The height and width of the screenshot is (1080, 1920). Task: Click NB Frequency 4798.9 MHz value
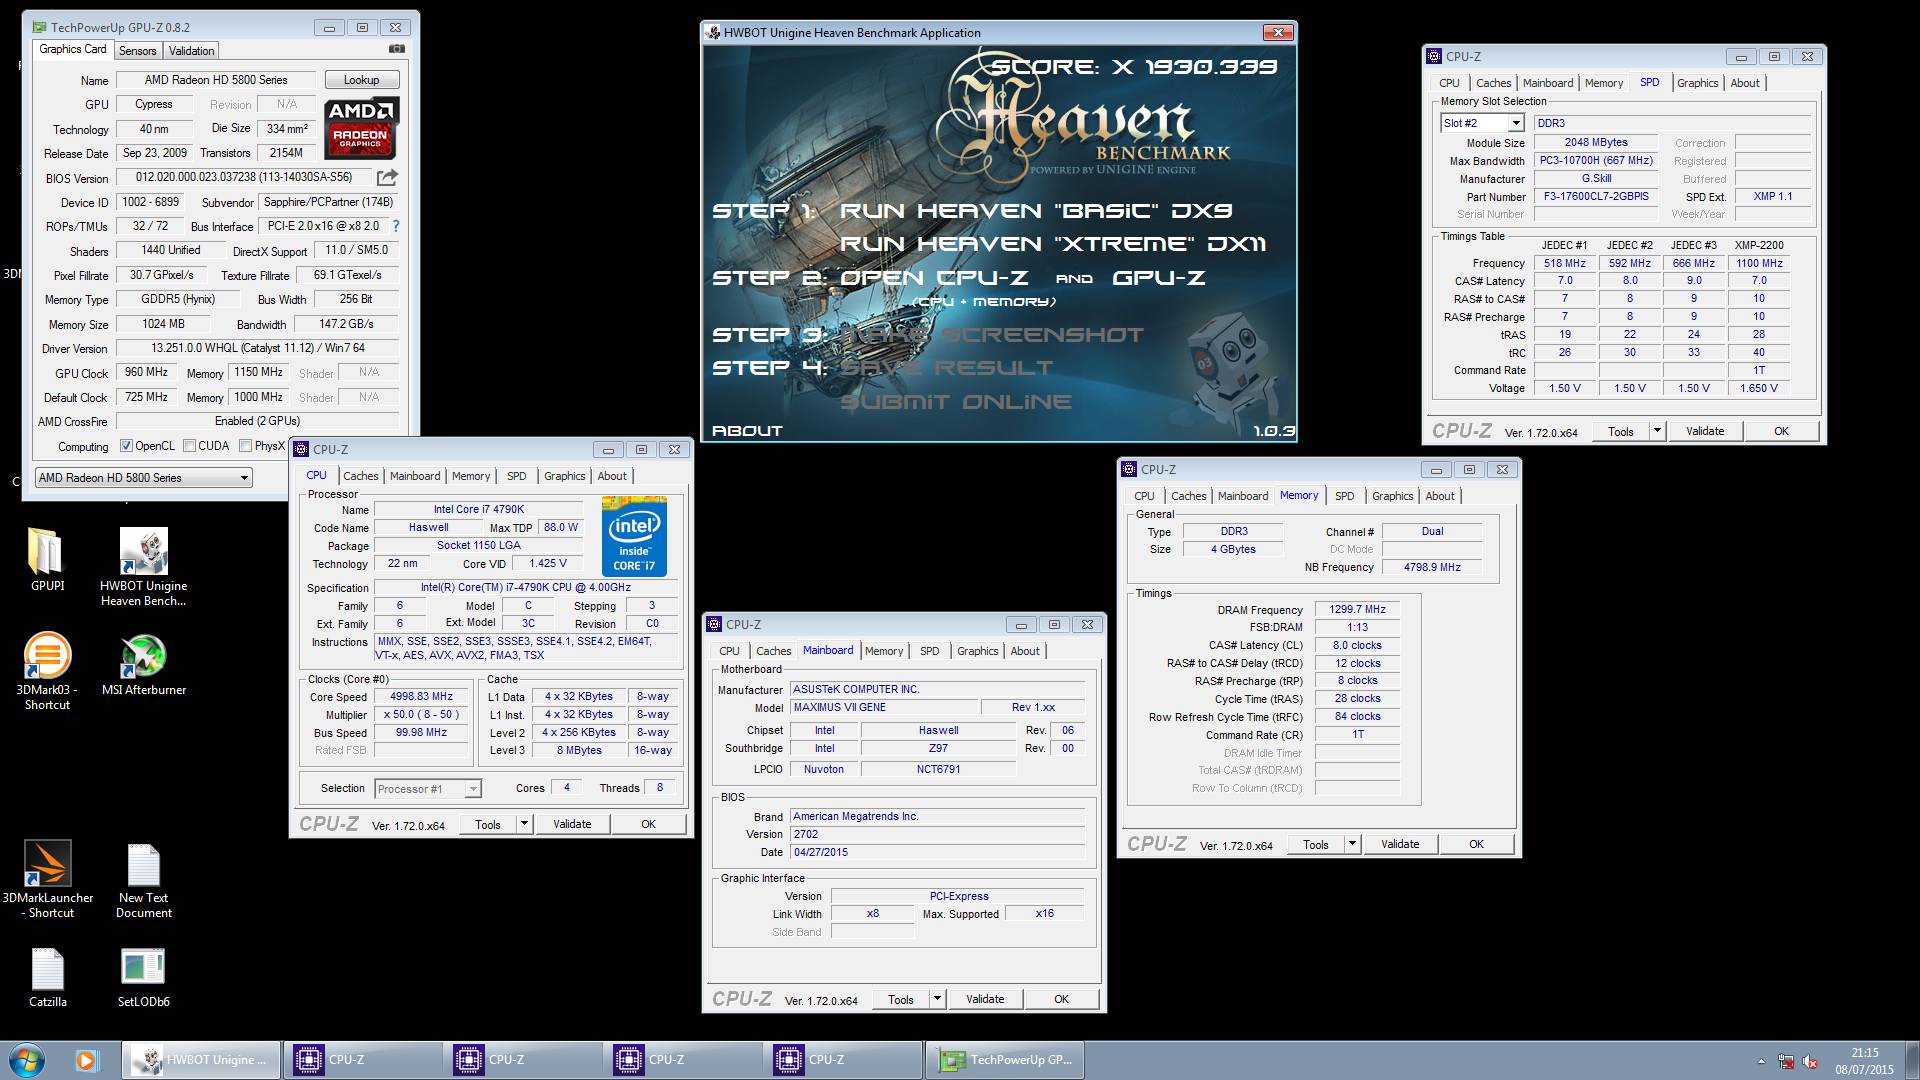click(x=1432, y=567)
